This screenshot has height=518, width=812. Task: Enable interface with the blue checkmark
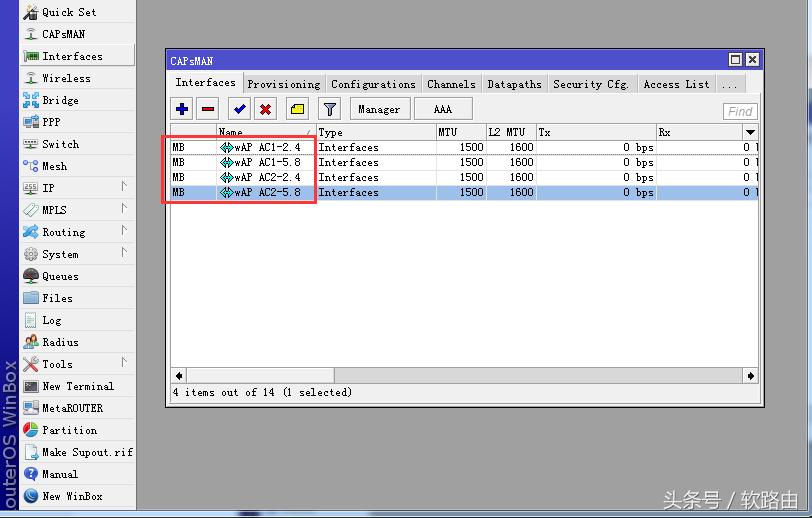click(239, 109)
